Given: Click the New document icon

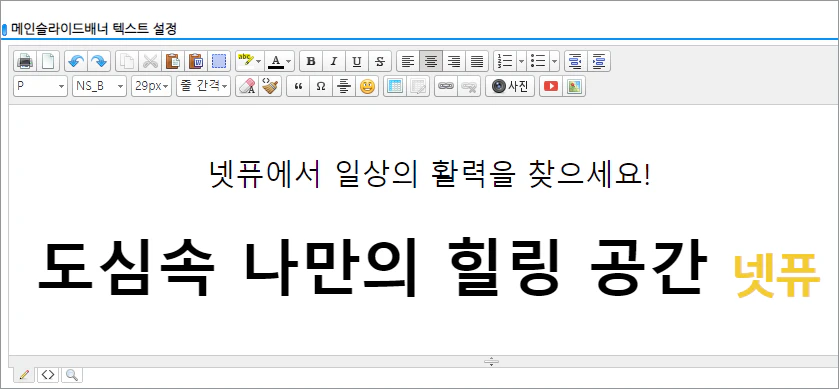Looking at the screenshot, I should (x=48, y=62).
